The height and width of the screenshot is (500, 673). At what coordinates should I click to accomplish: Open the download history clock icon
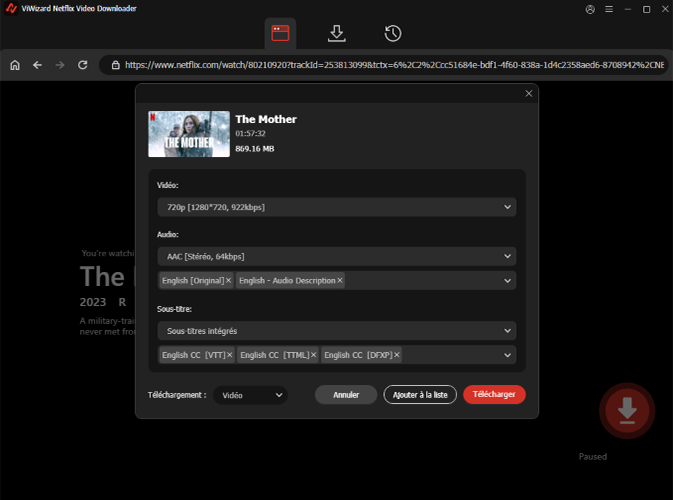tap(393, 33)
